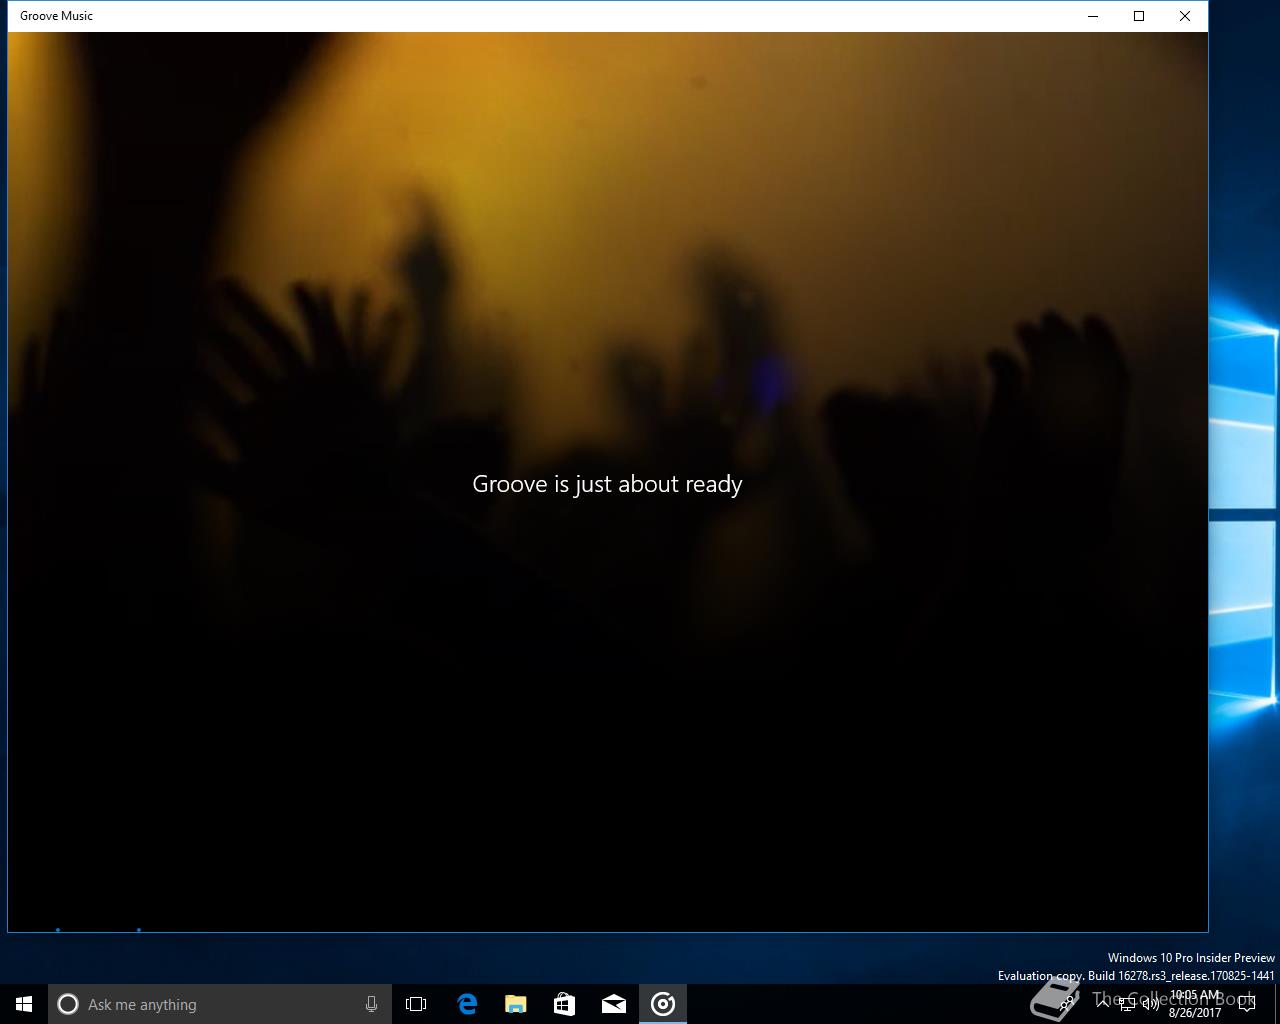
Task: Focus the 'Ask me anything' search box
Action: (x=220, y=1004)
